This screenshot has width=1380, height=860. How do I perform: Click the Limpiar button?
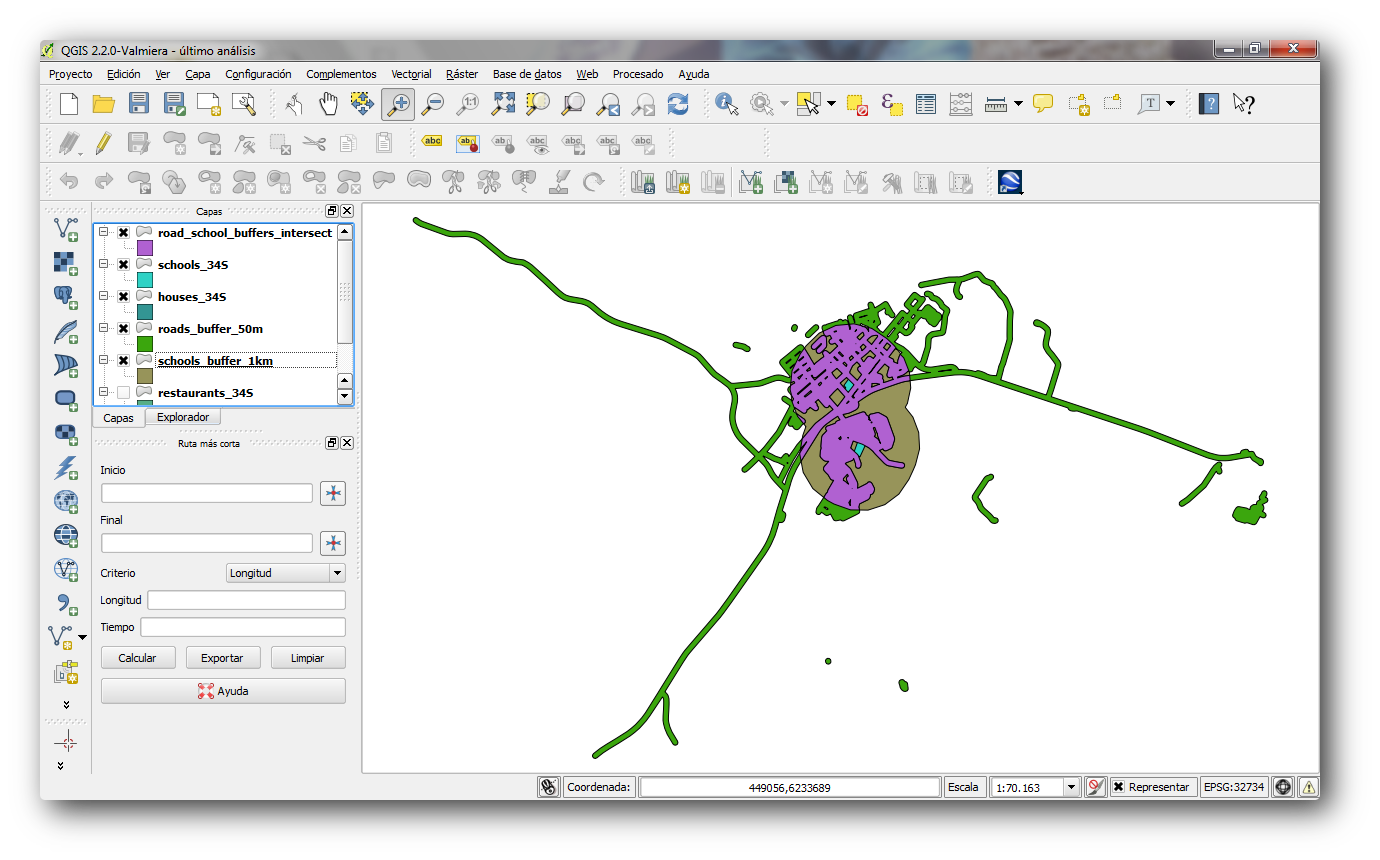point(308,658)
